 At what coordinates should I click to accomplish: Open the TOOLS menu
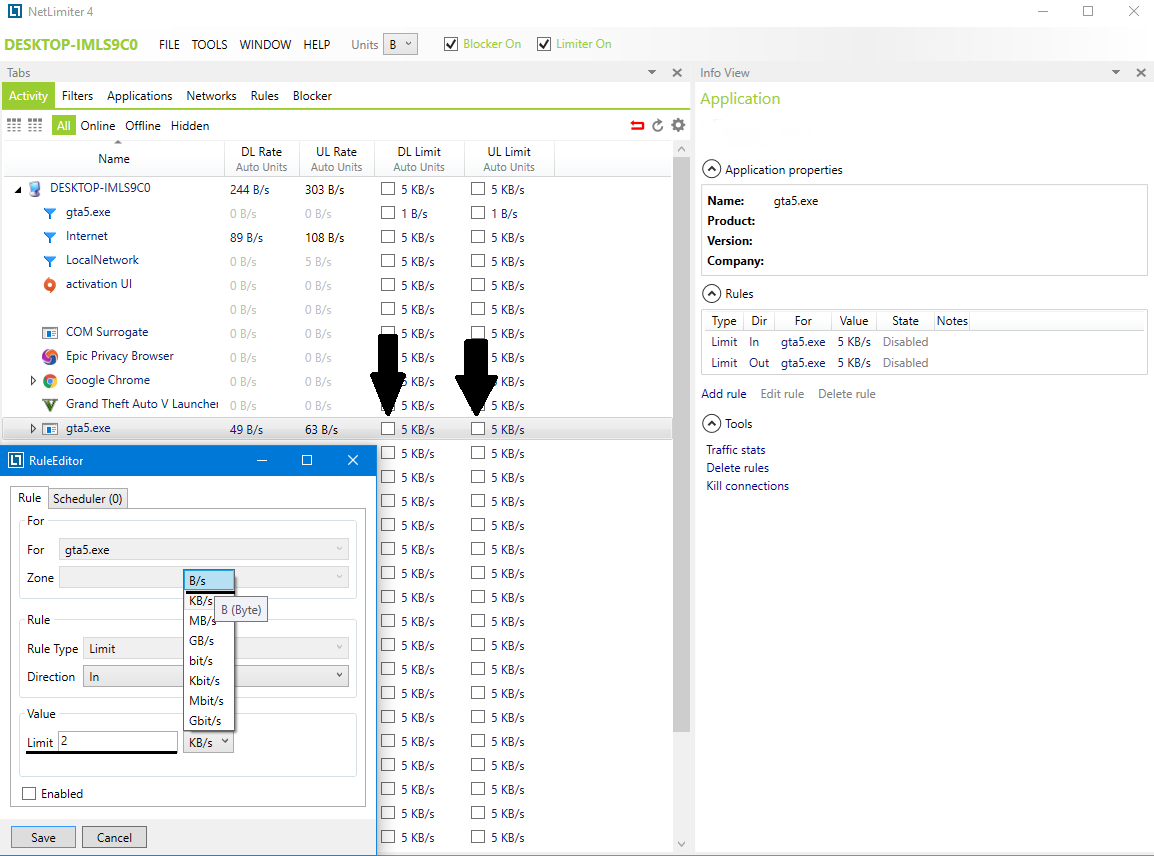pyautogui.click(x=210, y=44)
